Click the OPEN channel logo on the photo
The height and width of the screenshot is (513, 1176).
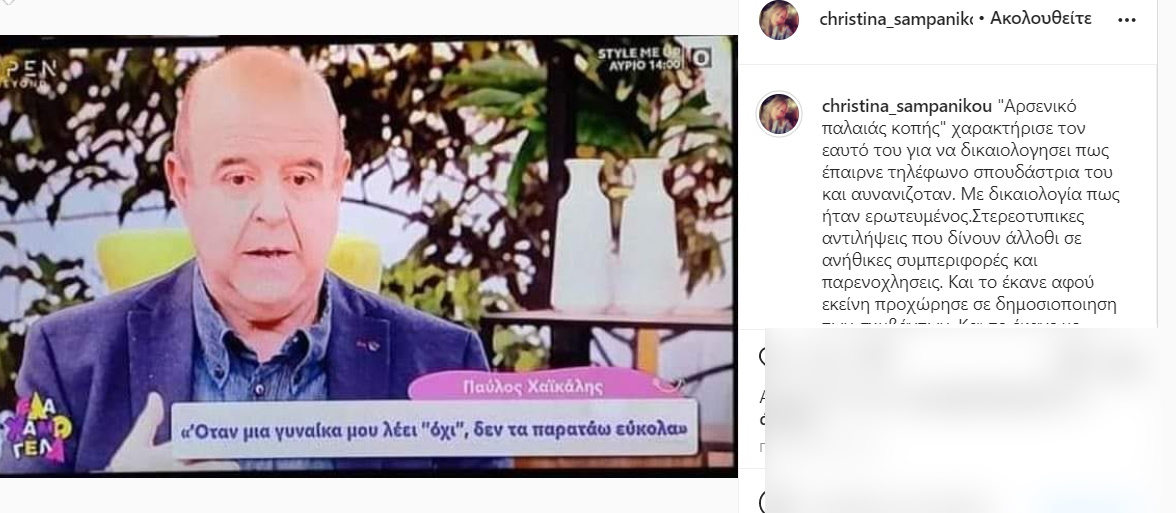(x=28, y=74)
